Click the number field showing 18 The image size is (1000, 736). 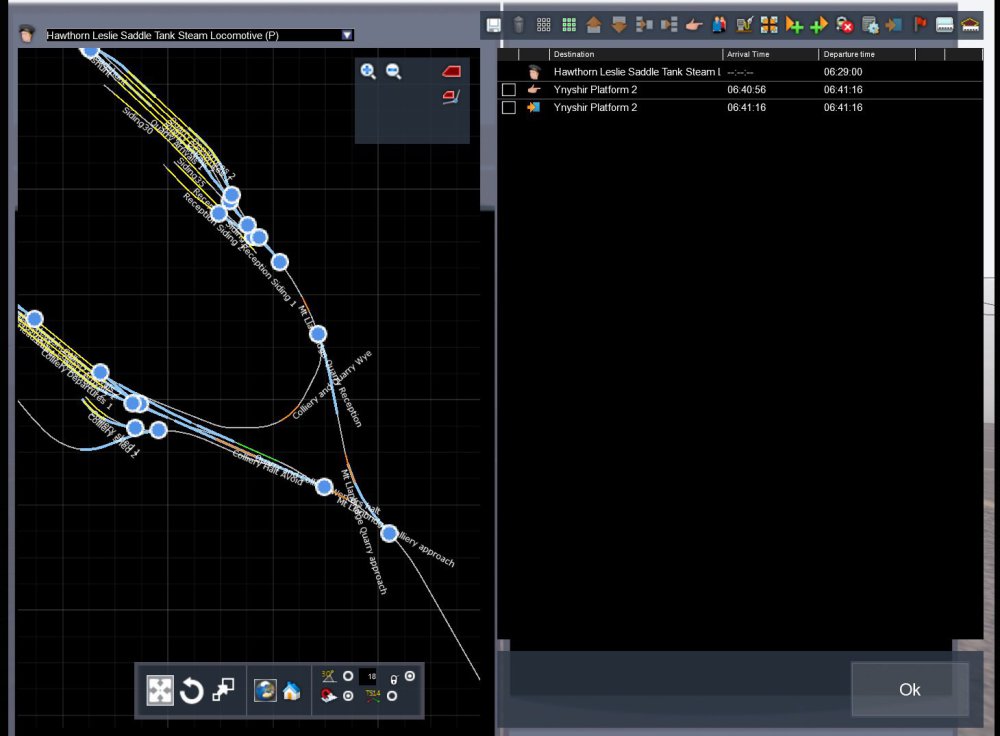click(x=371, y=677)
